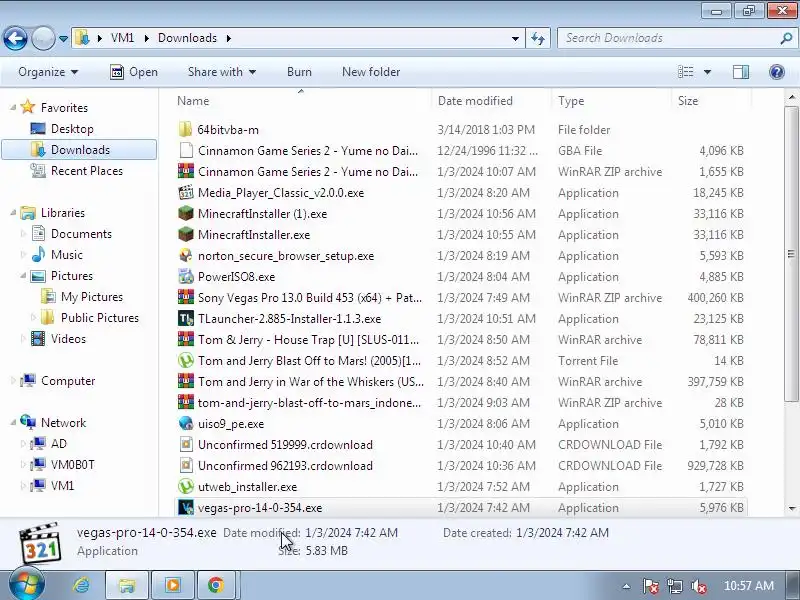Open the view options dropdown arrow

(707, 72)
